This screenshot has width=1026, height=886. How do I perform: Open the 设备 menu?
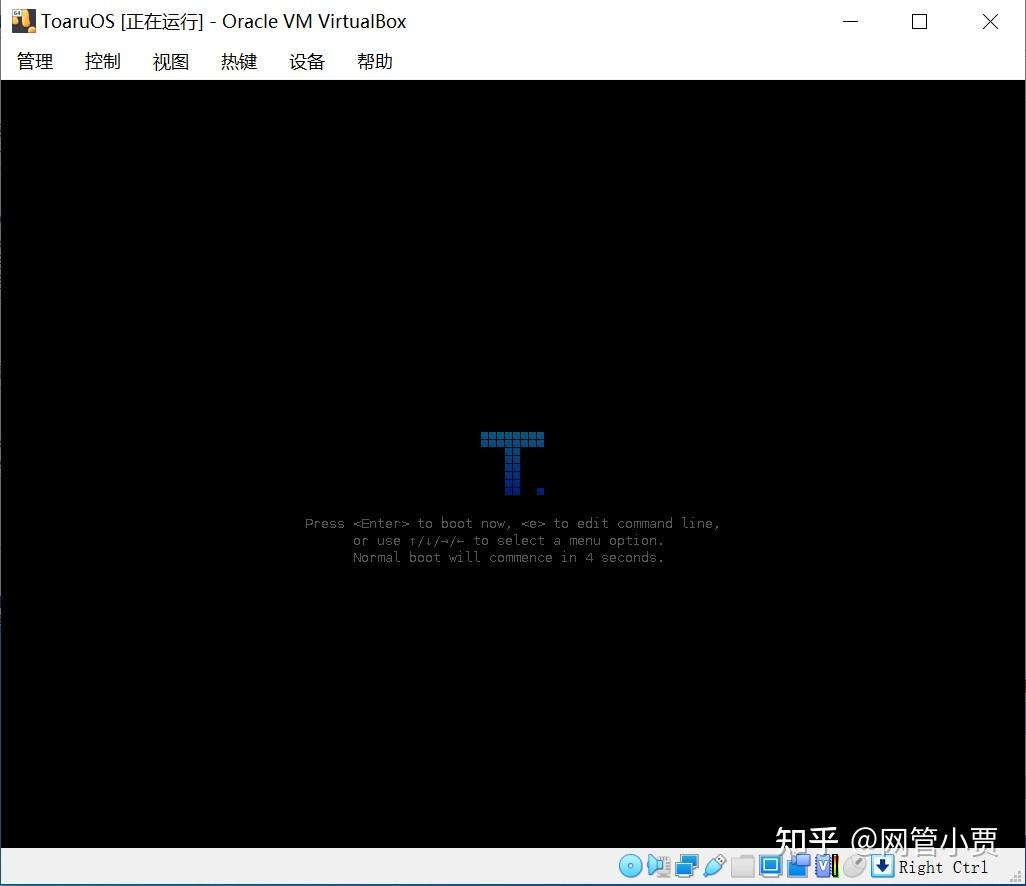point(306,61)
